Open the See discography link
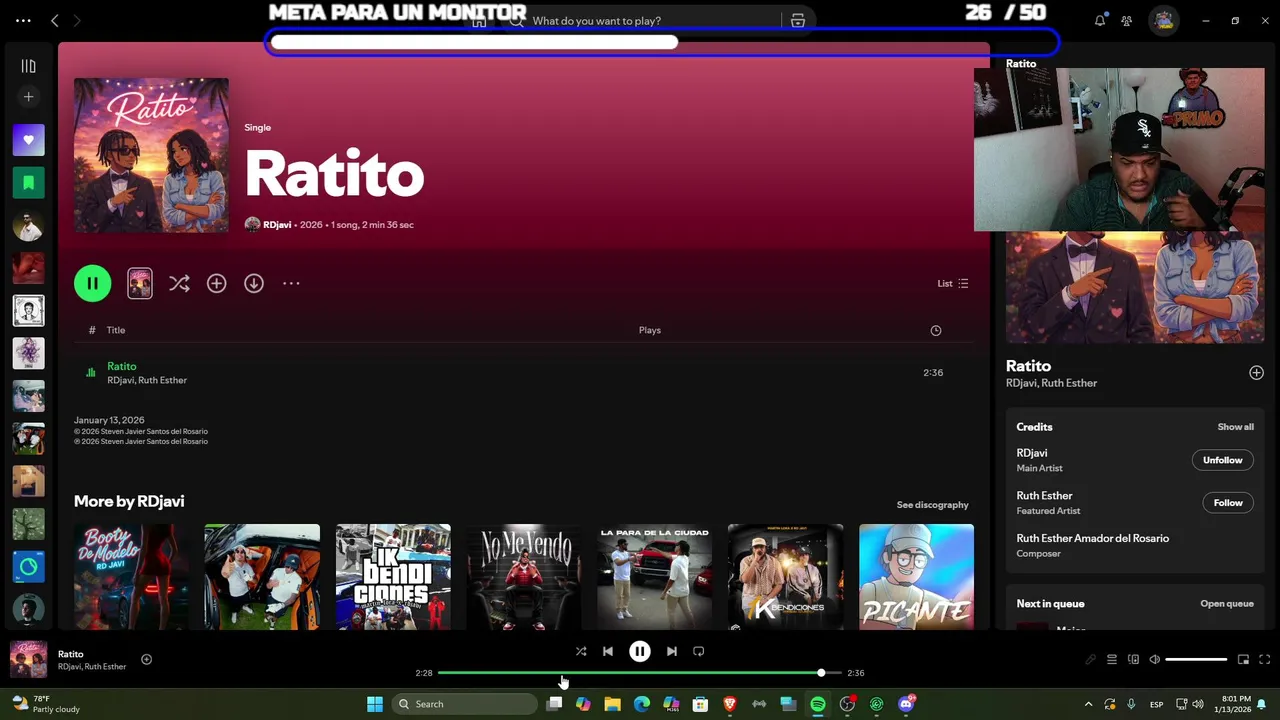 pos(932,505)
